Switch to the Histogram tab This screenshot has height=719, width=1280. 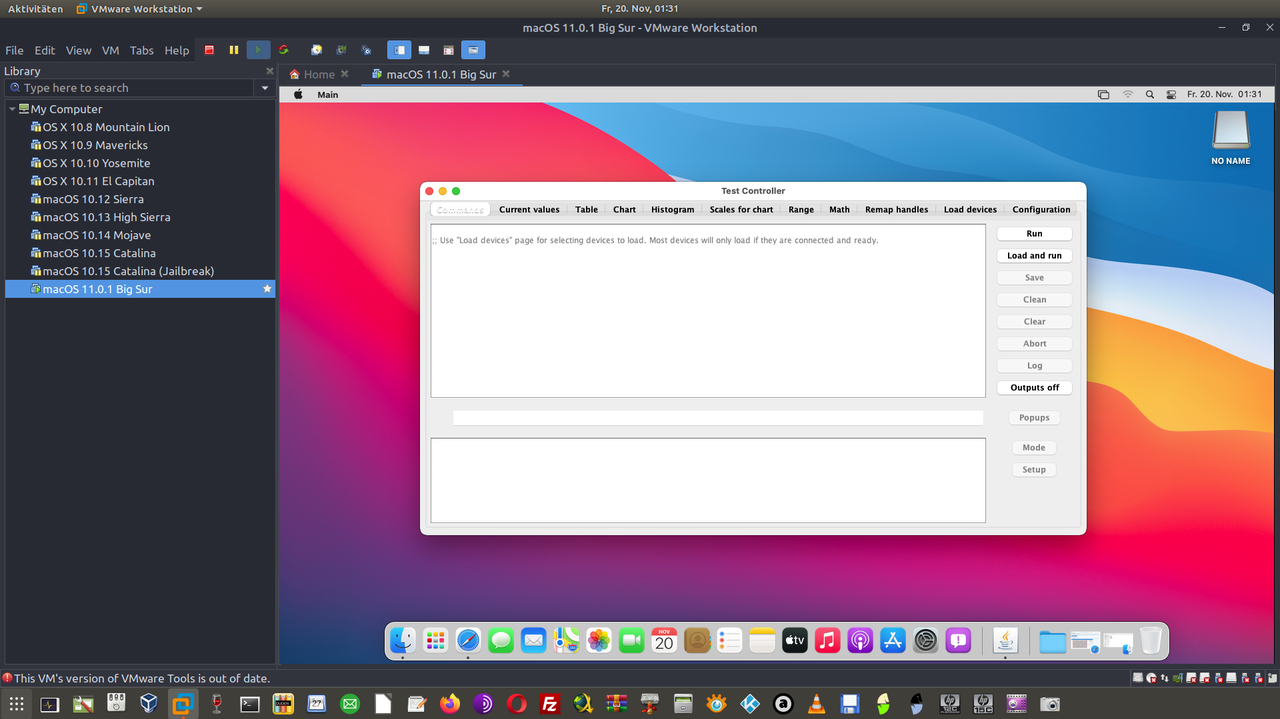673,210
